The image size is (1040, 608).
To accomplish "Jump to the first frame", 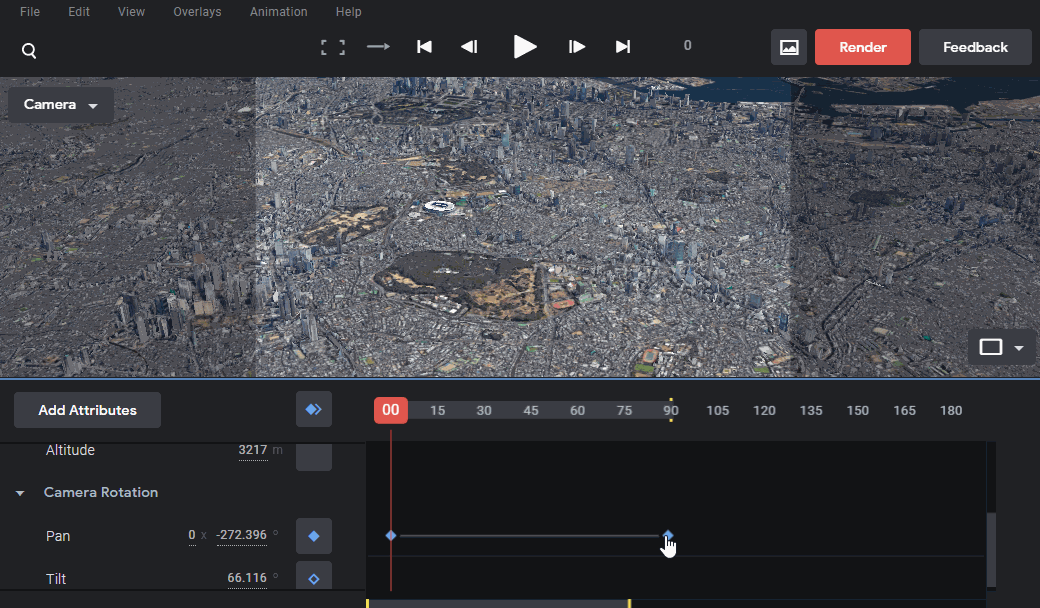I will 424,46.
